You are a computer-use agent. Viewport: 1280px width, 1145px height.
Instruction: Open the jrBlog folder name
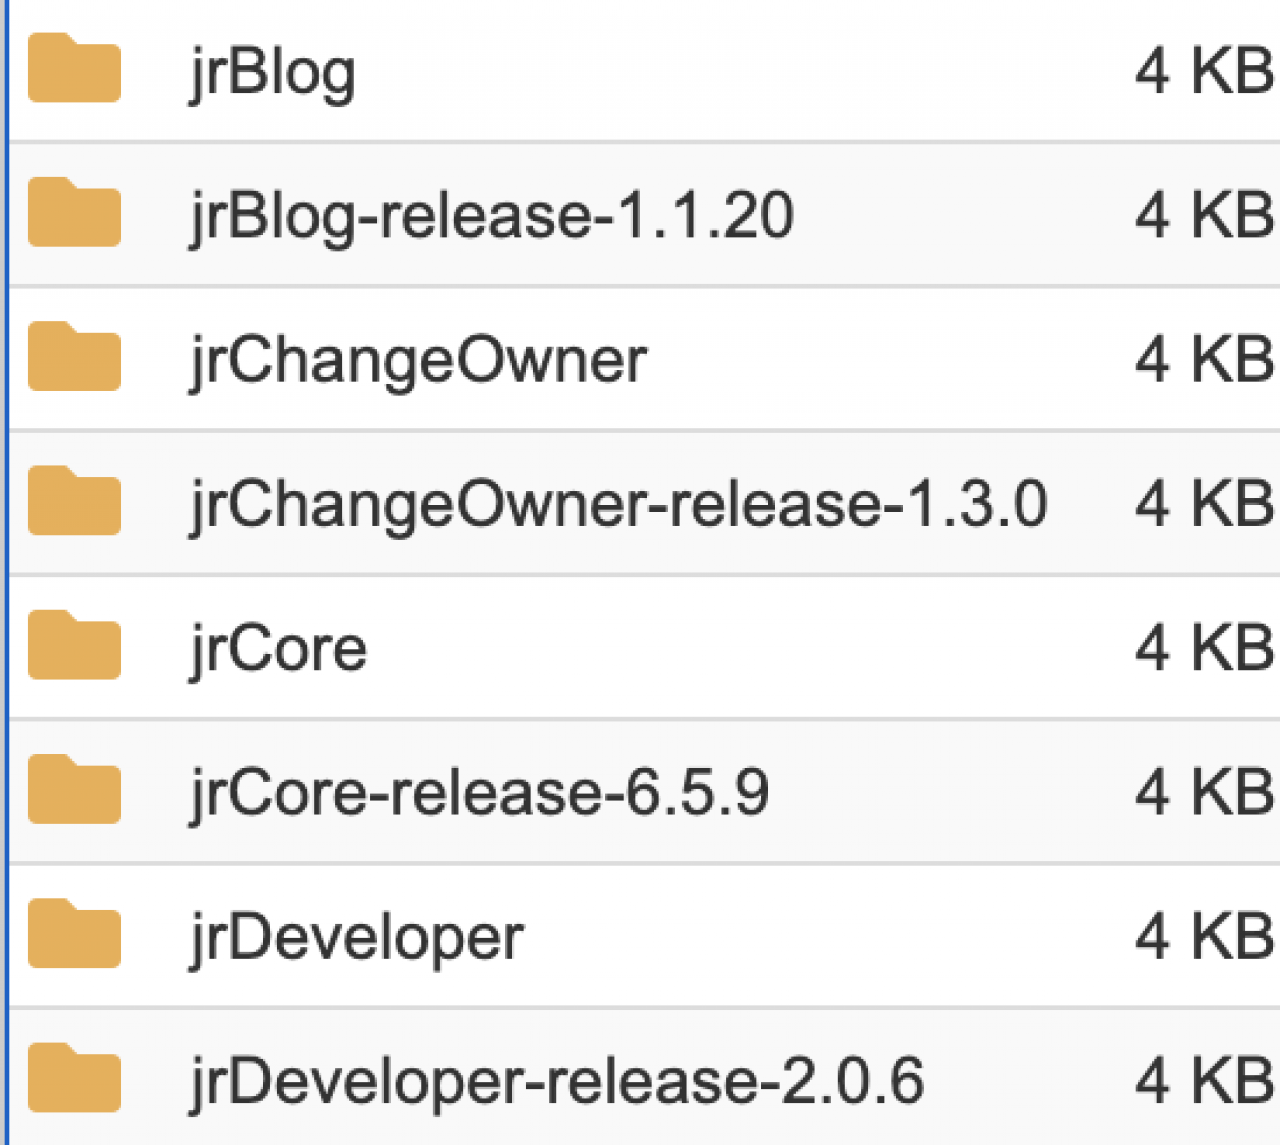(x=272, y=73)
